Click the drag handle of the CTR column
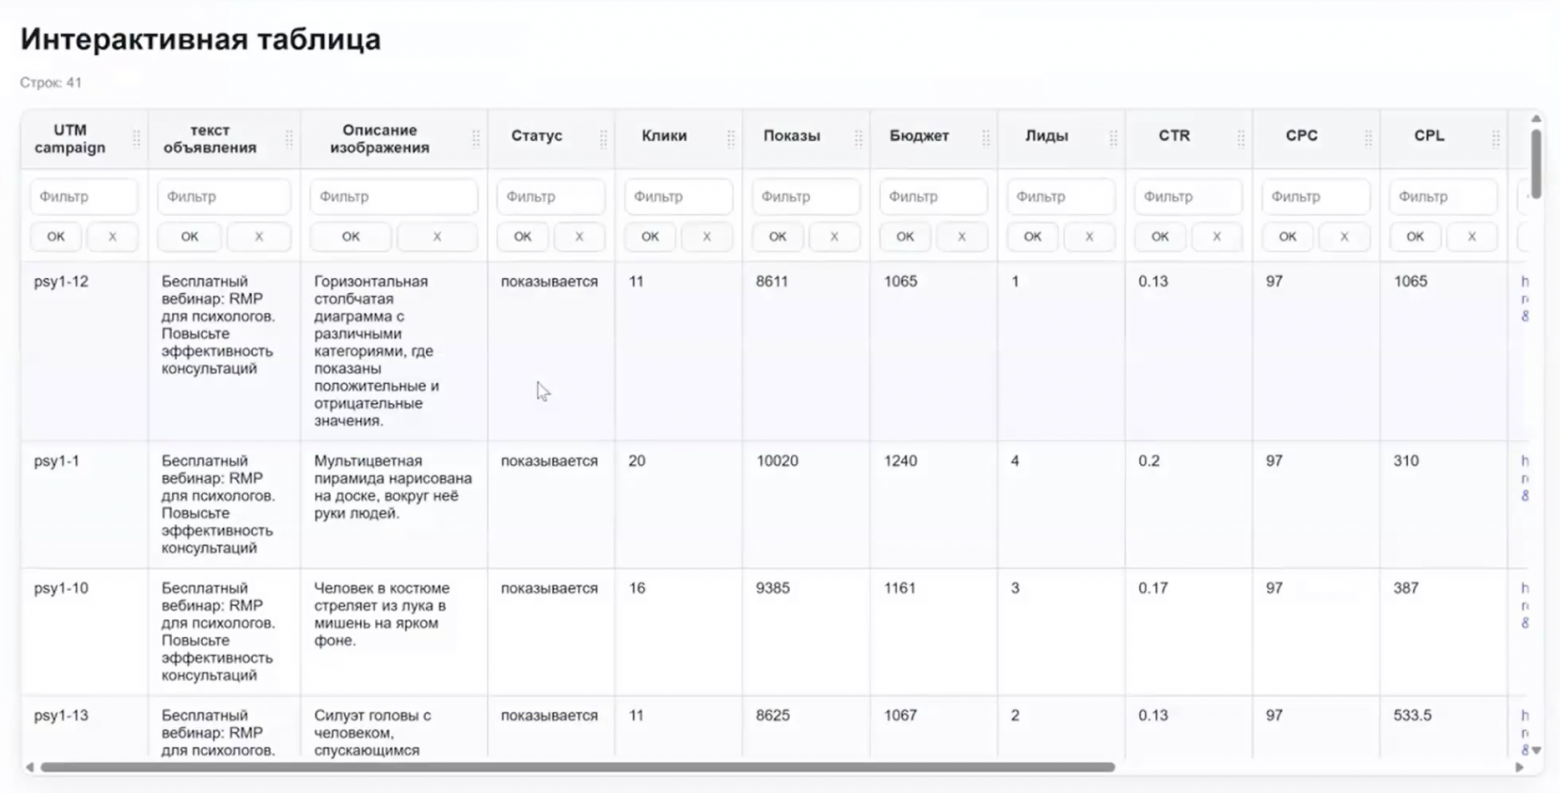The height and width of the screenshot is (793, 1560). point(1241,139)
